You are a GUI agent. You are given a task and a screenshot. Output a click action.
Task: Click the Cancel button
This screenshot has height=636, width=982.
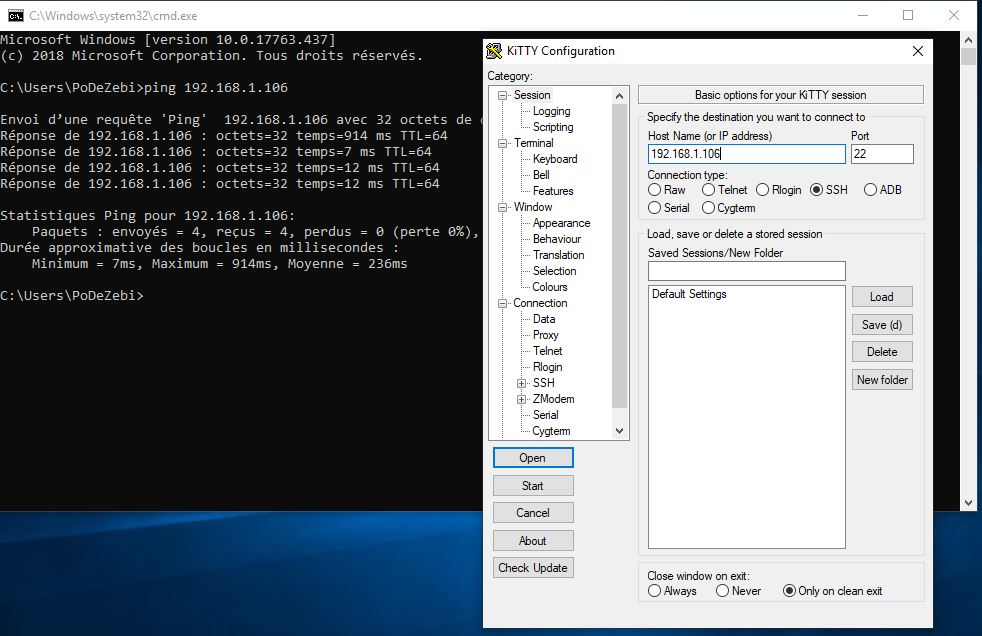[533, 513]
